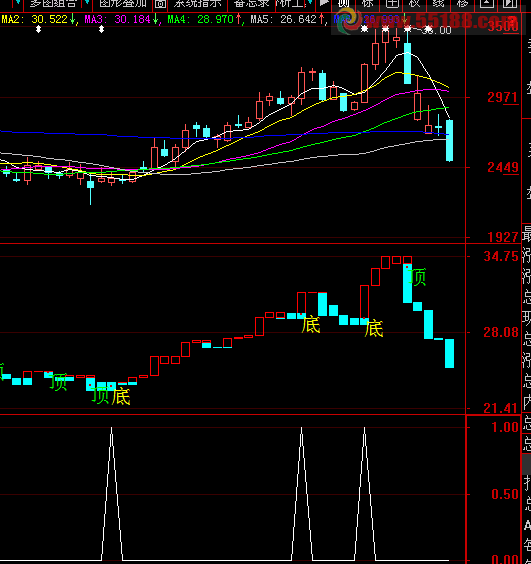Click the white diamond marker under MA2
This screenshot has width=531, height=564.
38,30
